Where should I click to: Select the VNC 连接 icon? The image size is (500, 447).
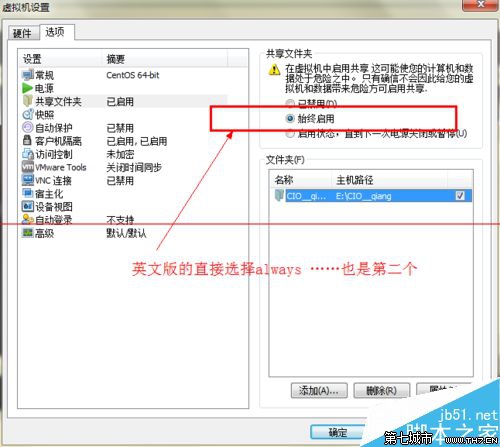point(27,180)
